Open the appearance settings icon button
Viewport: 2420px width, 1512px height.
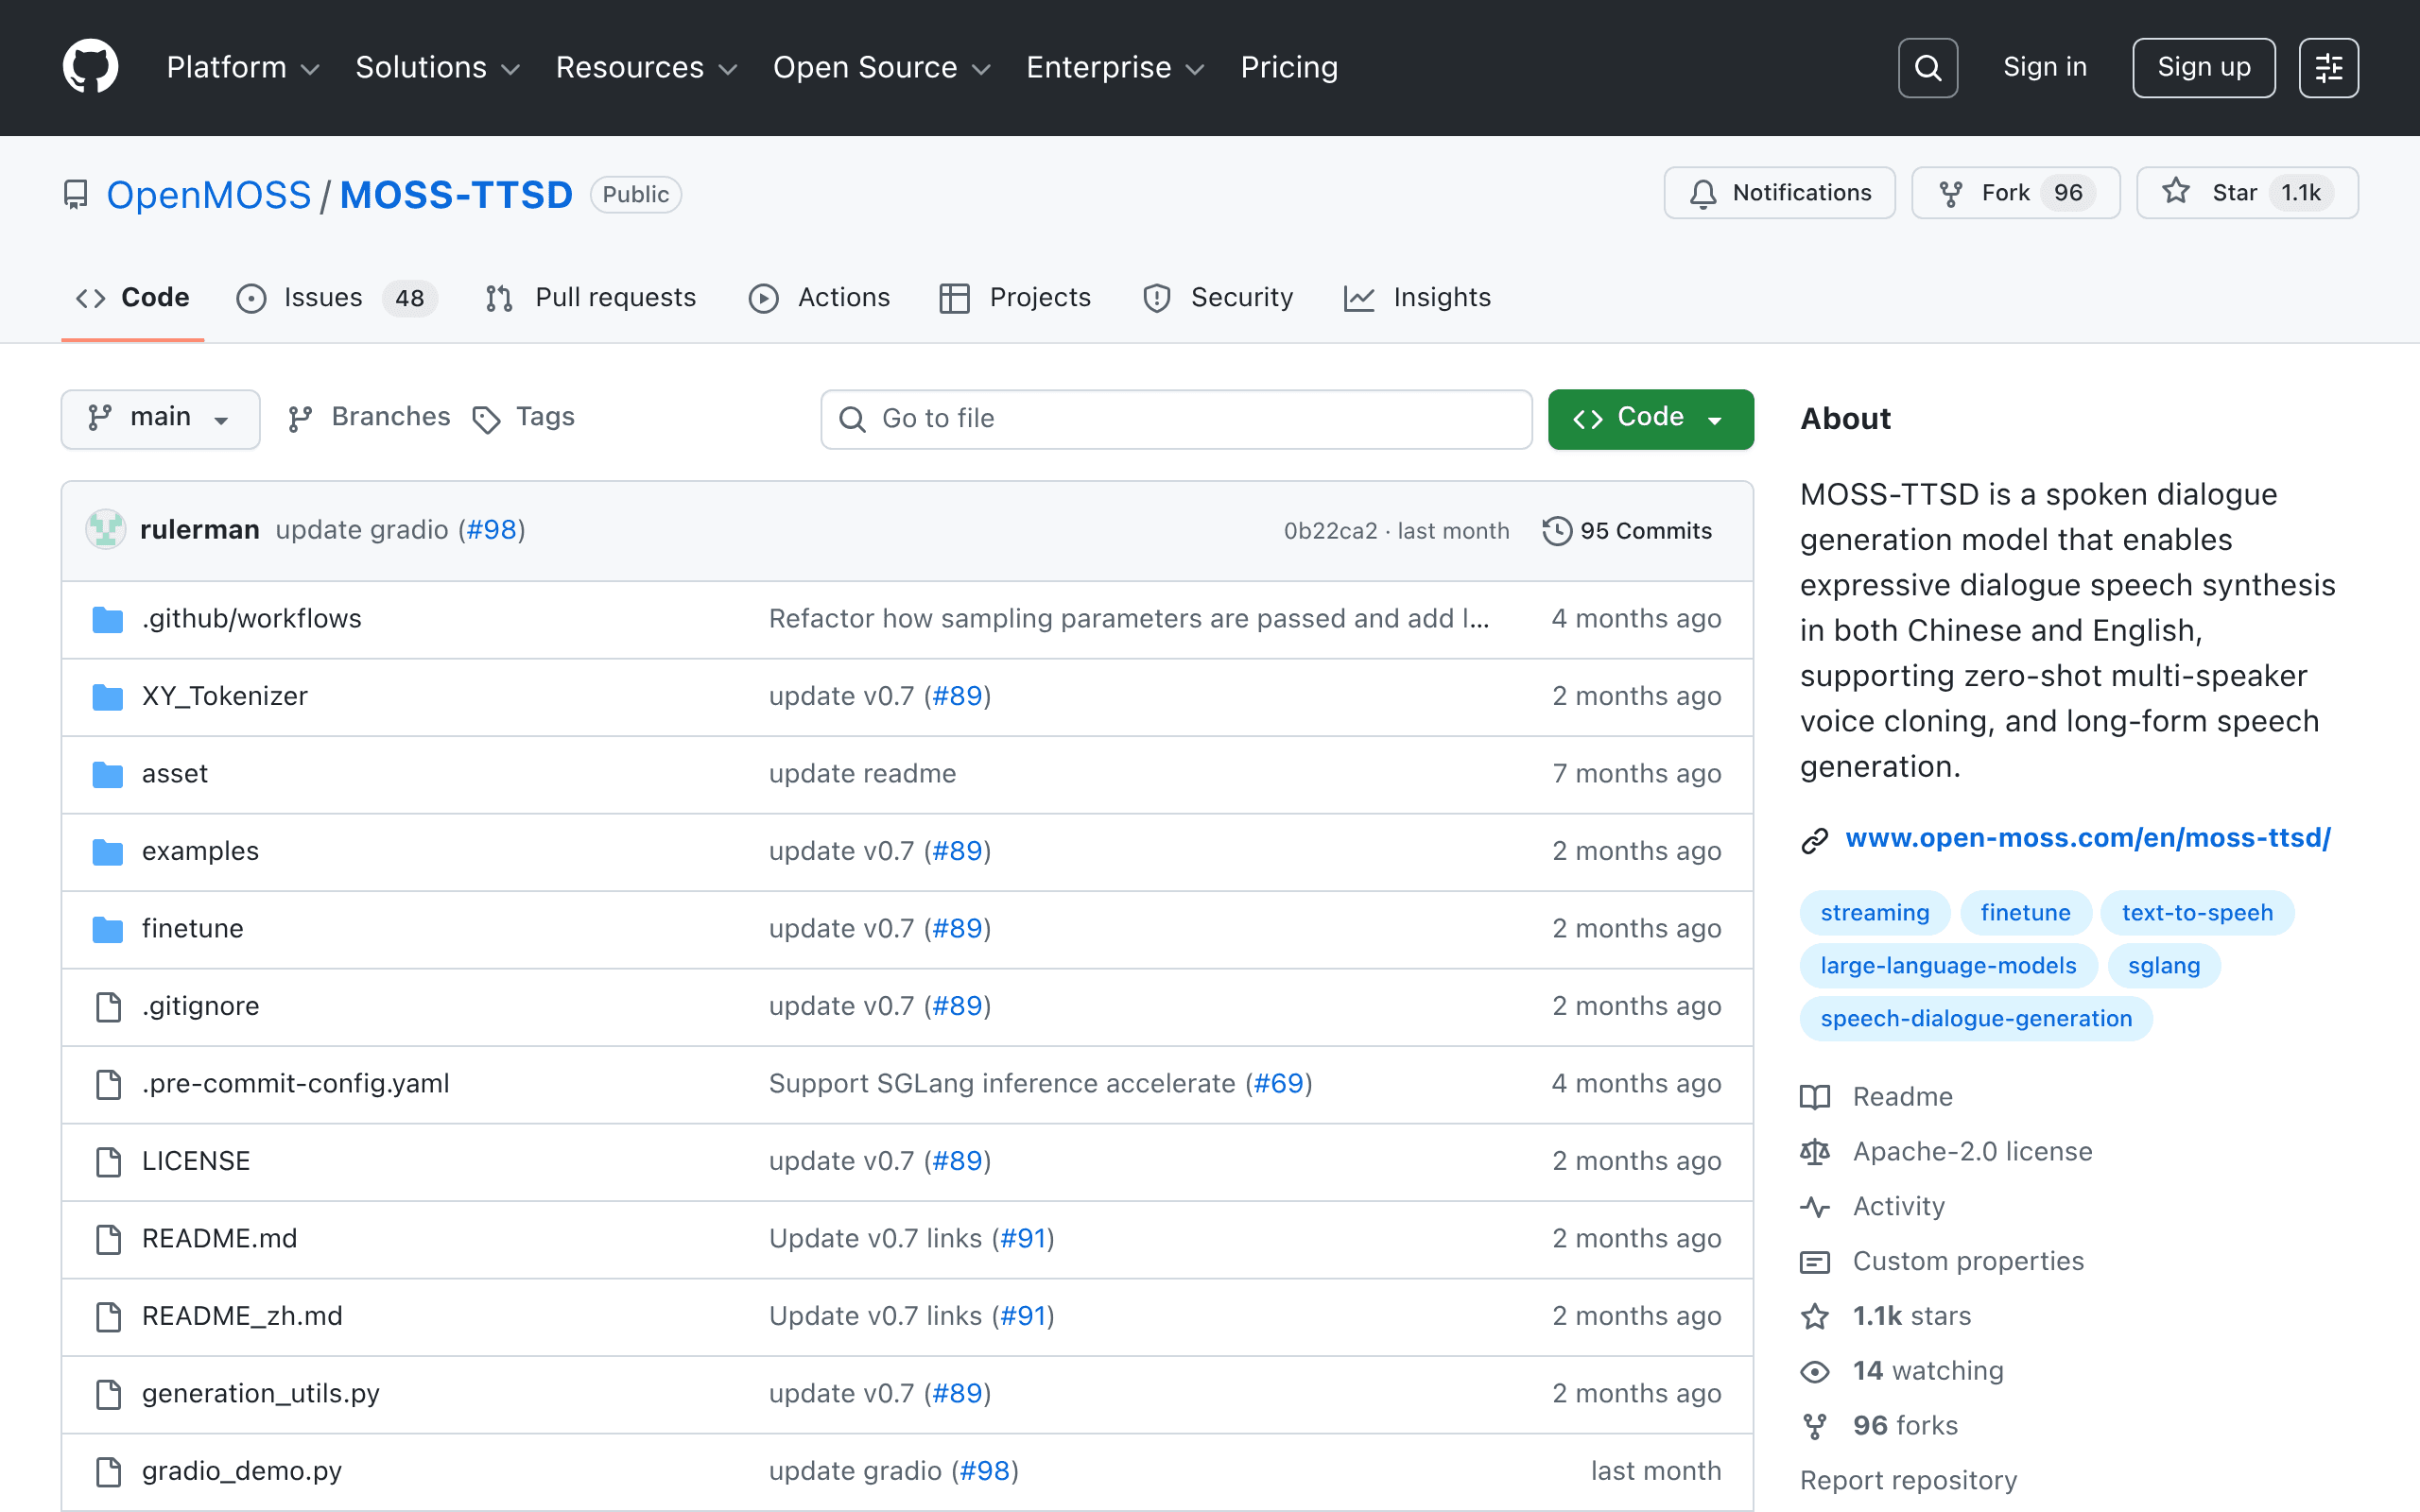[2328, 67]
